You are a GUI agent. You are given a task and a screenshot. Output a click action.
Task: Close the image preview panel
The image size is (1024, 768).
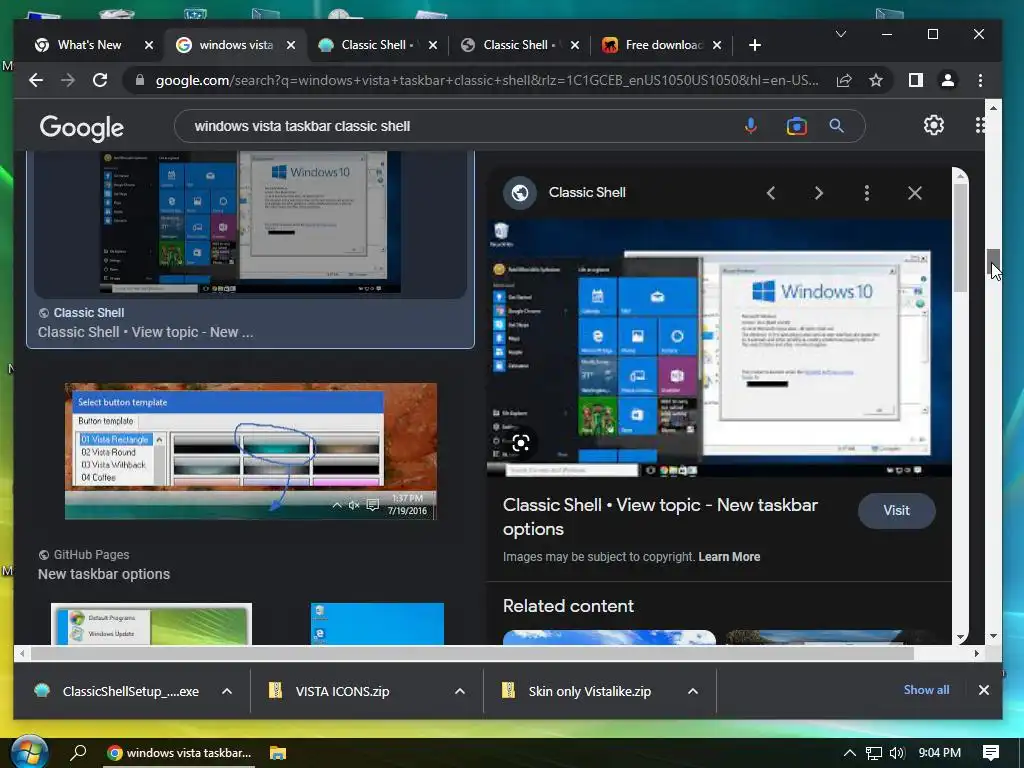click(915, 193)
